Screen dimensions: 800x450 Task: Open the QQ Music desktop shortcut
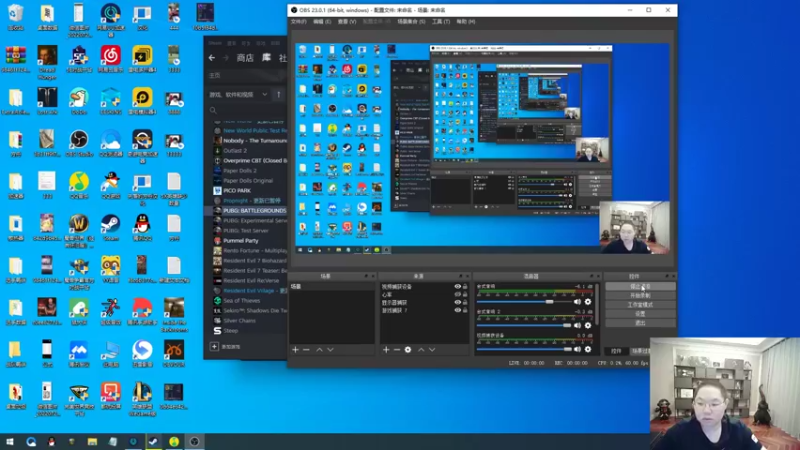(x=79, y=186)
